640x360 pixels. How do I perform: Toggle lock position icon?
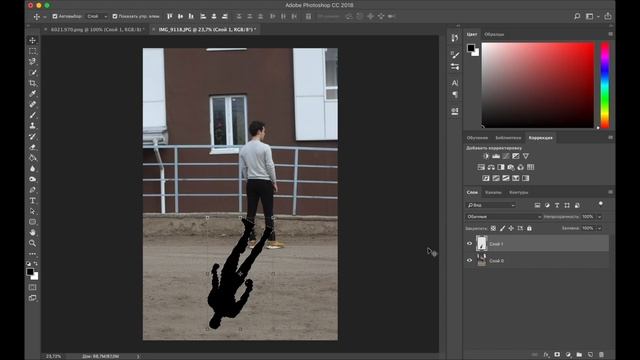[x=511, y=228]
